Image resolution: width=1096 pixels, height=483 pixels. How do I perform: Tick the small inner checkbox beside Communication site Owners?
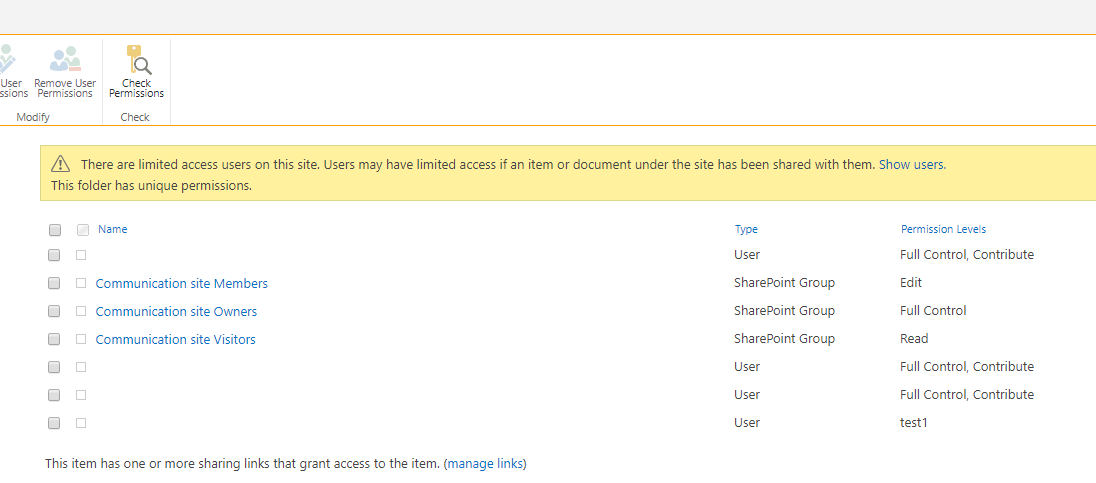(81, 311)
